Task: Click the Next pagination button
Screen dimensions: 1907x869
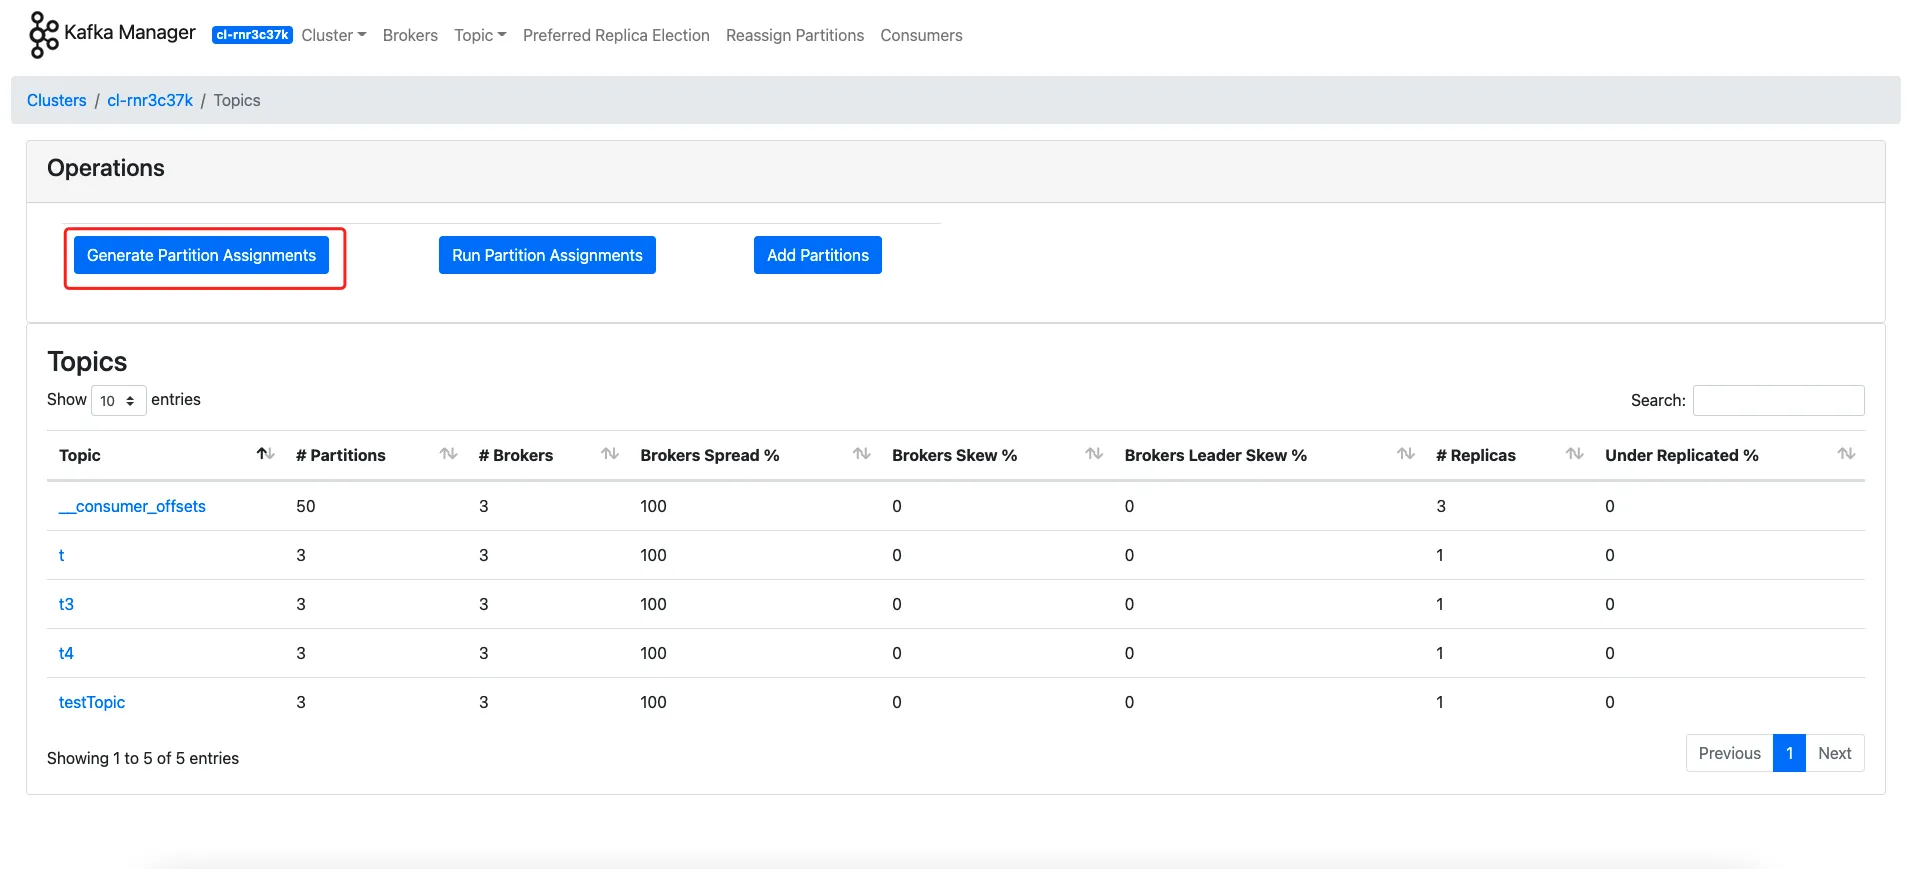Action: click(x=1834, y=753)
